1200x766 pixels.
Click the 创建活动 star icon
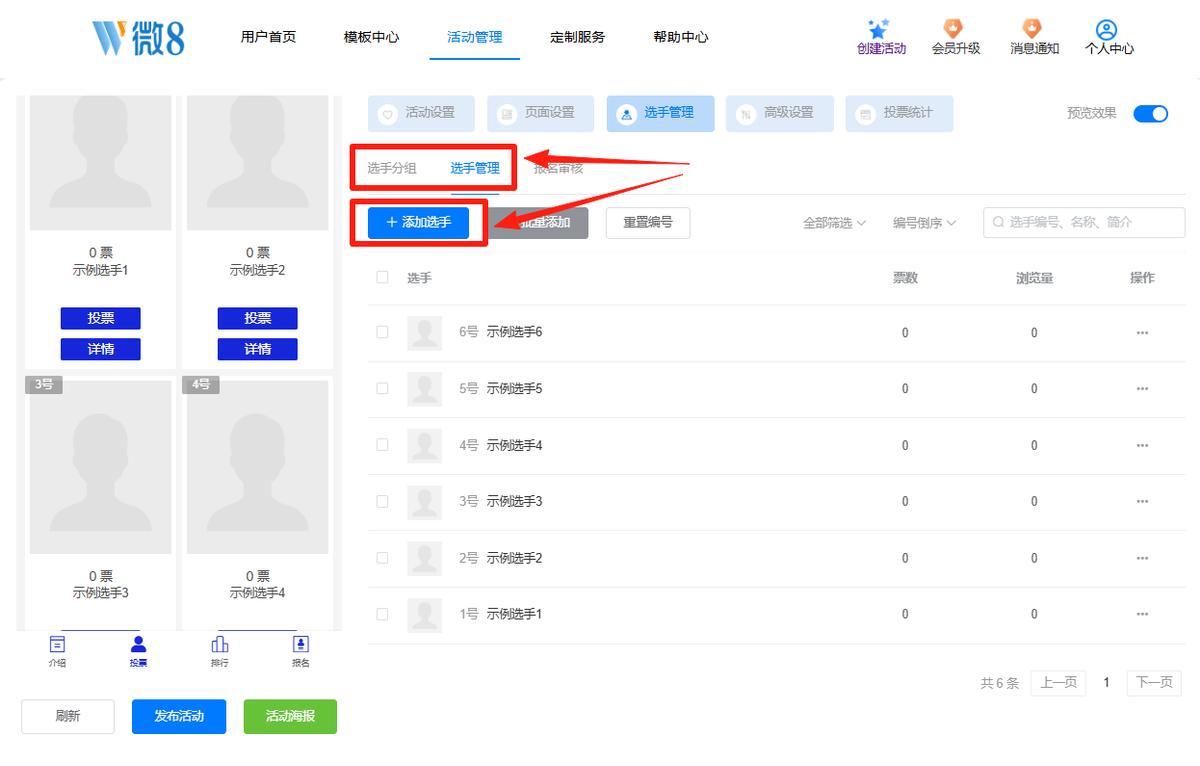coord(879,29)
